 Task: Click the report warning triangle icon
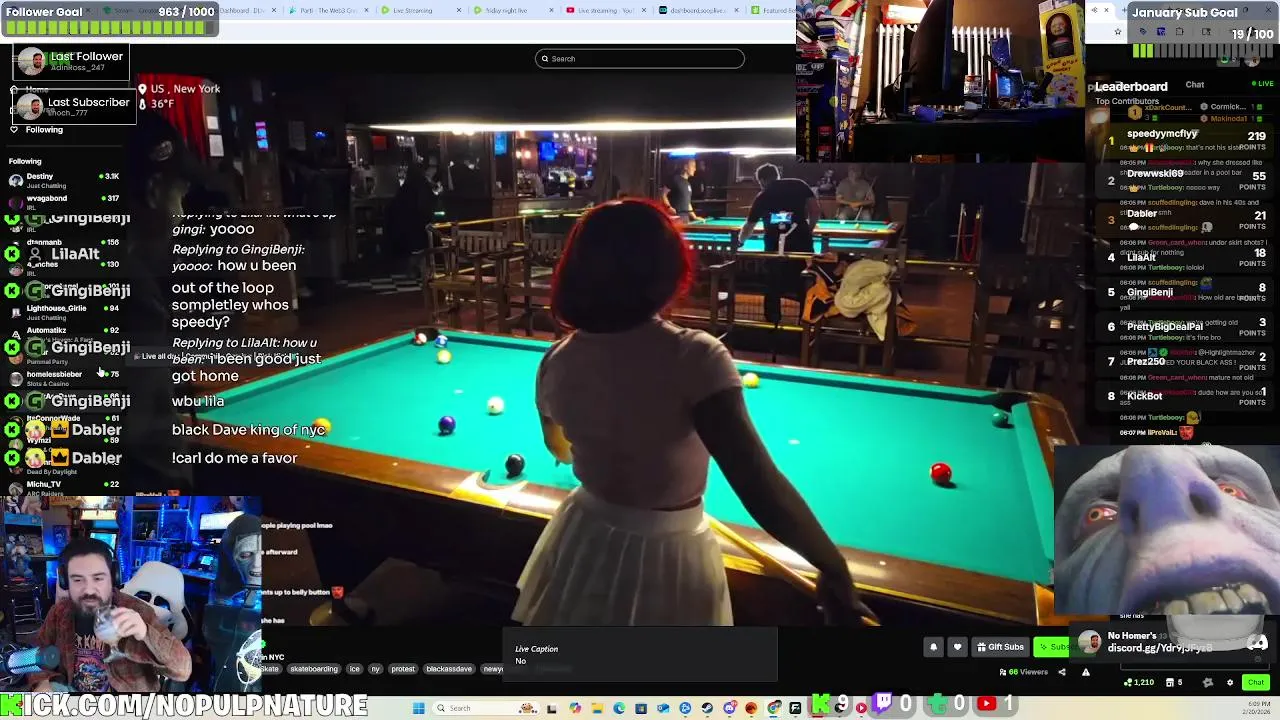pos(1085,672)
